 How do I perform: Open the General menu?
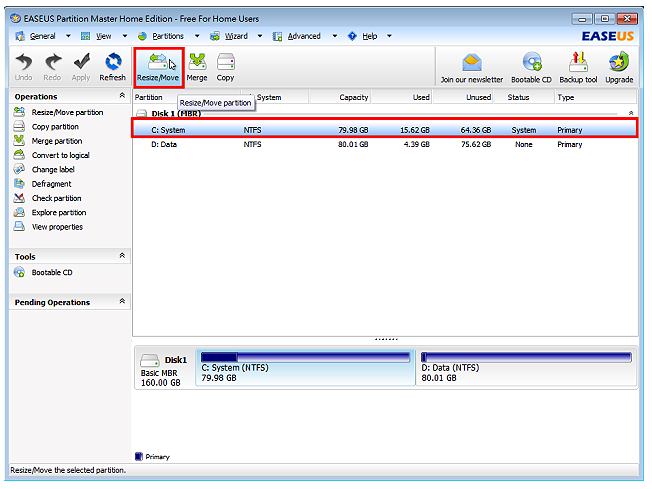point(42,36)
